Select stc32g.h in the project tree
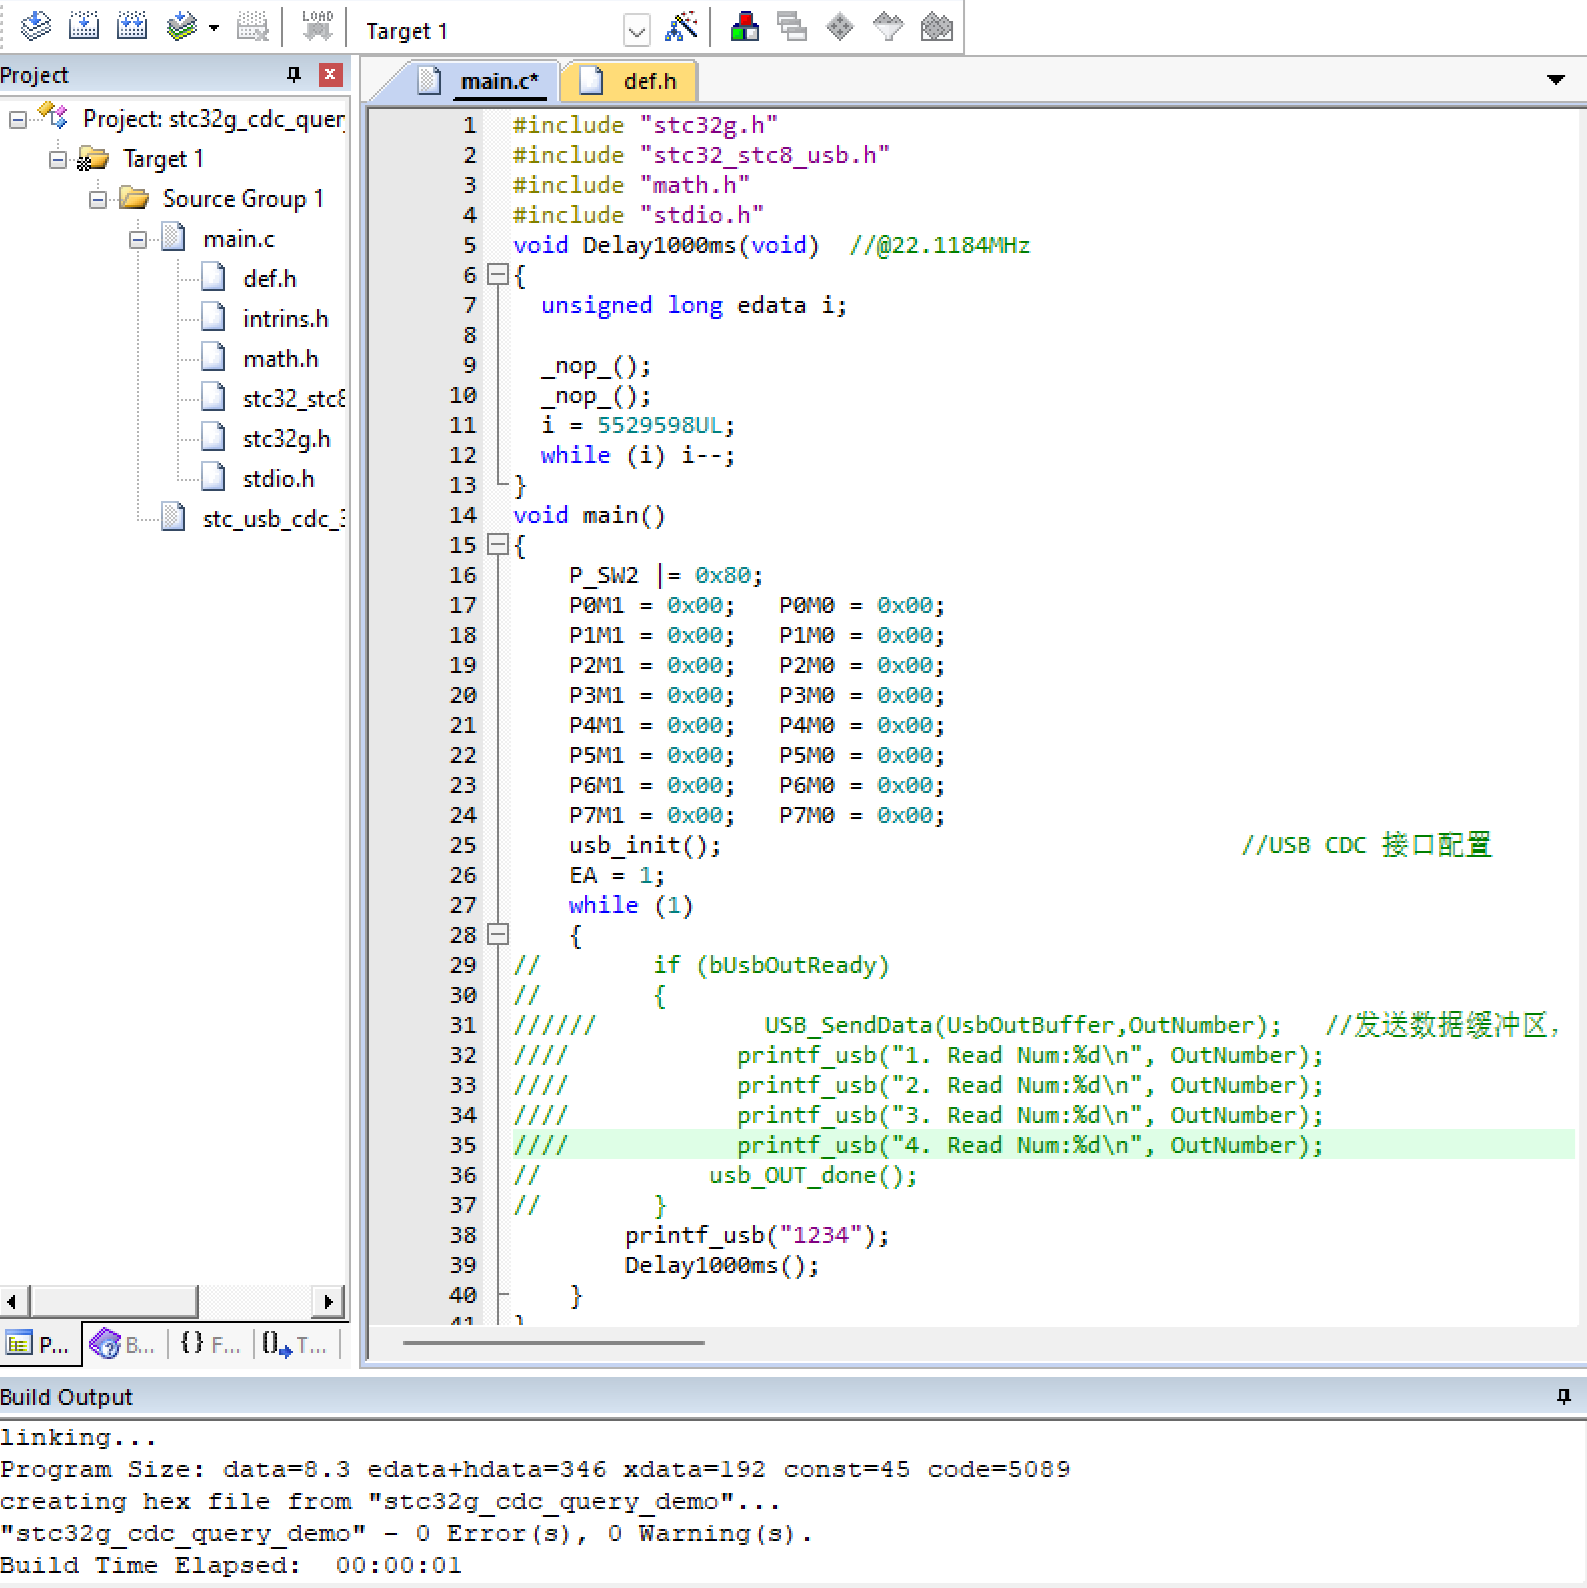Screen dimensions: 1587x1588 click(286, 439)
